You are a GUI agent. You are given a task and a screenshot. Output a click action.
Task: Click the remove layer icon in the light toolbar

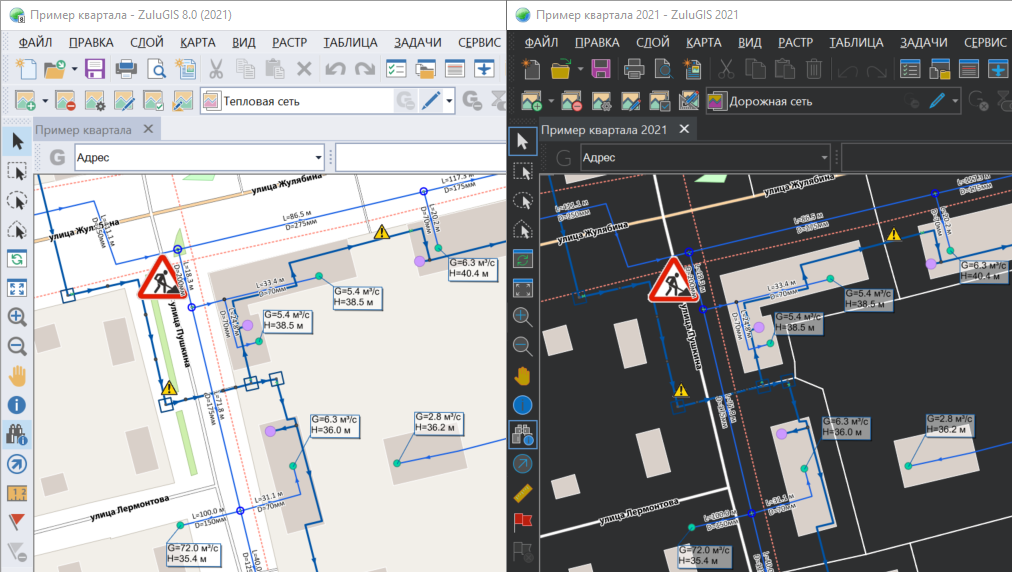(66, 101)
